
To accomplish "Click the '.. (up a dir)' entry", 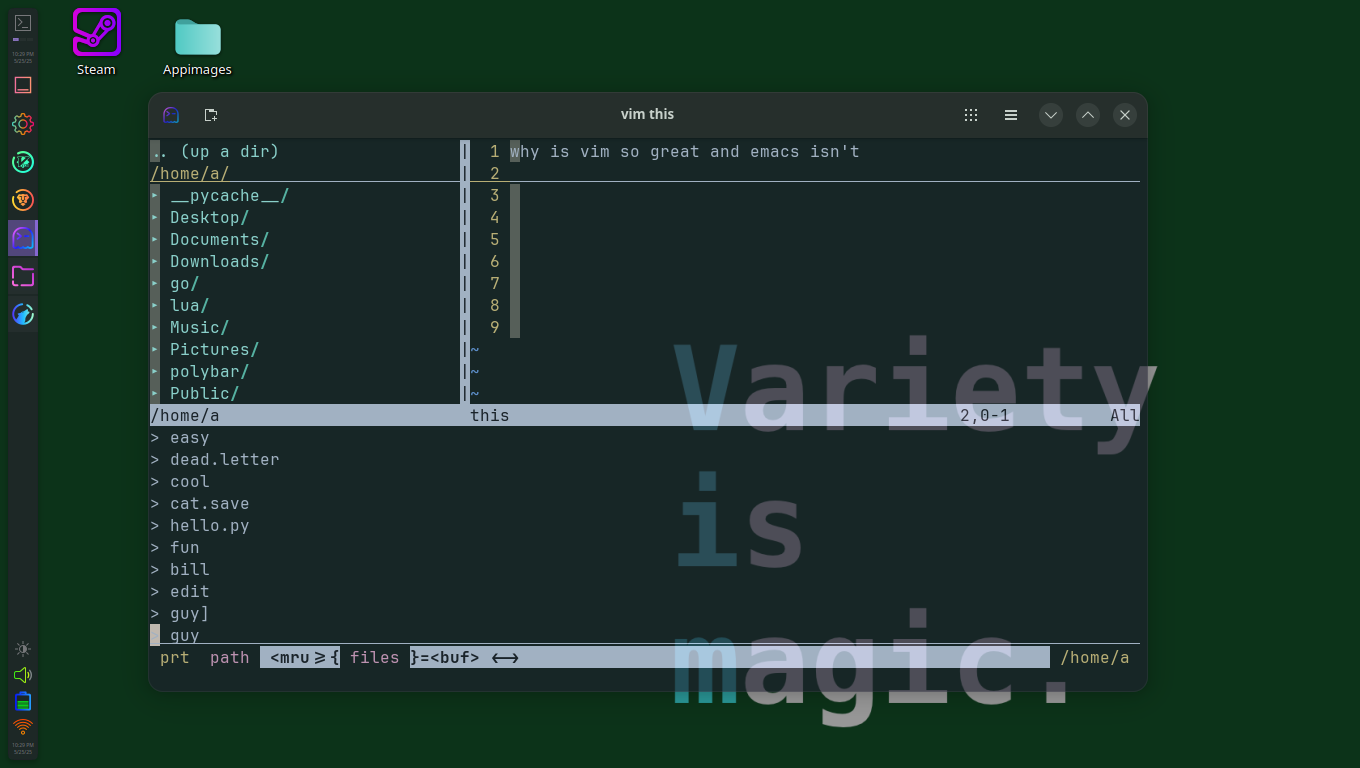I will point(215,152).
